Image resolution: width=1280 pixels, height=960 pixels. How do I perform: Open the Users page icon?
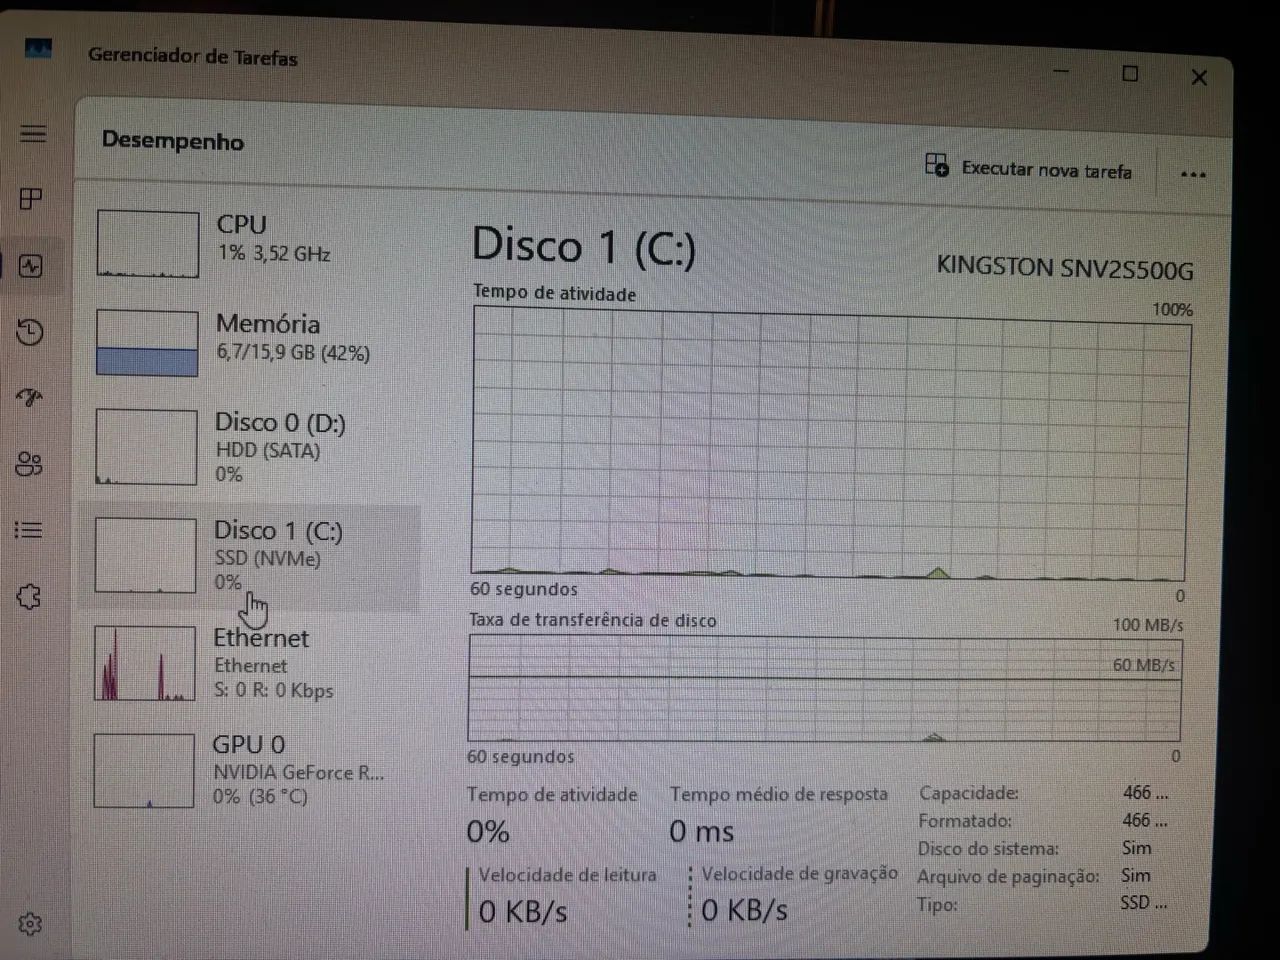[x=29, y=464]
